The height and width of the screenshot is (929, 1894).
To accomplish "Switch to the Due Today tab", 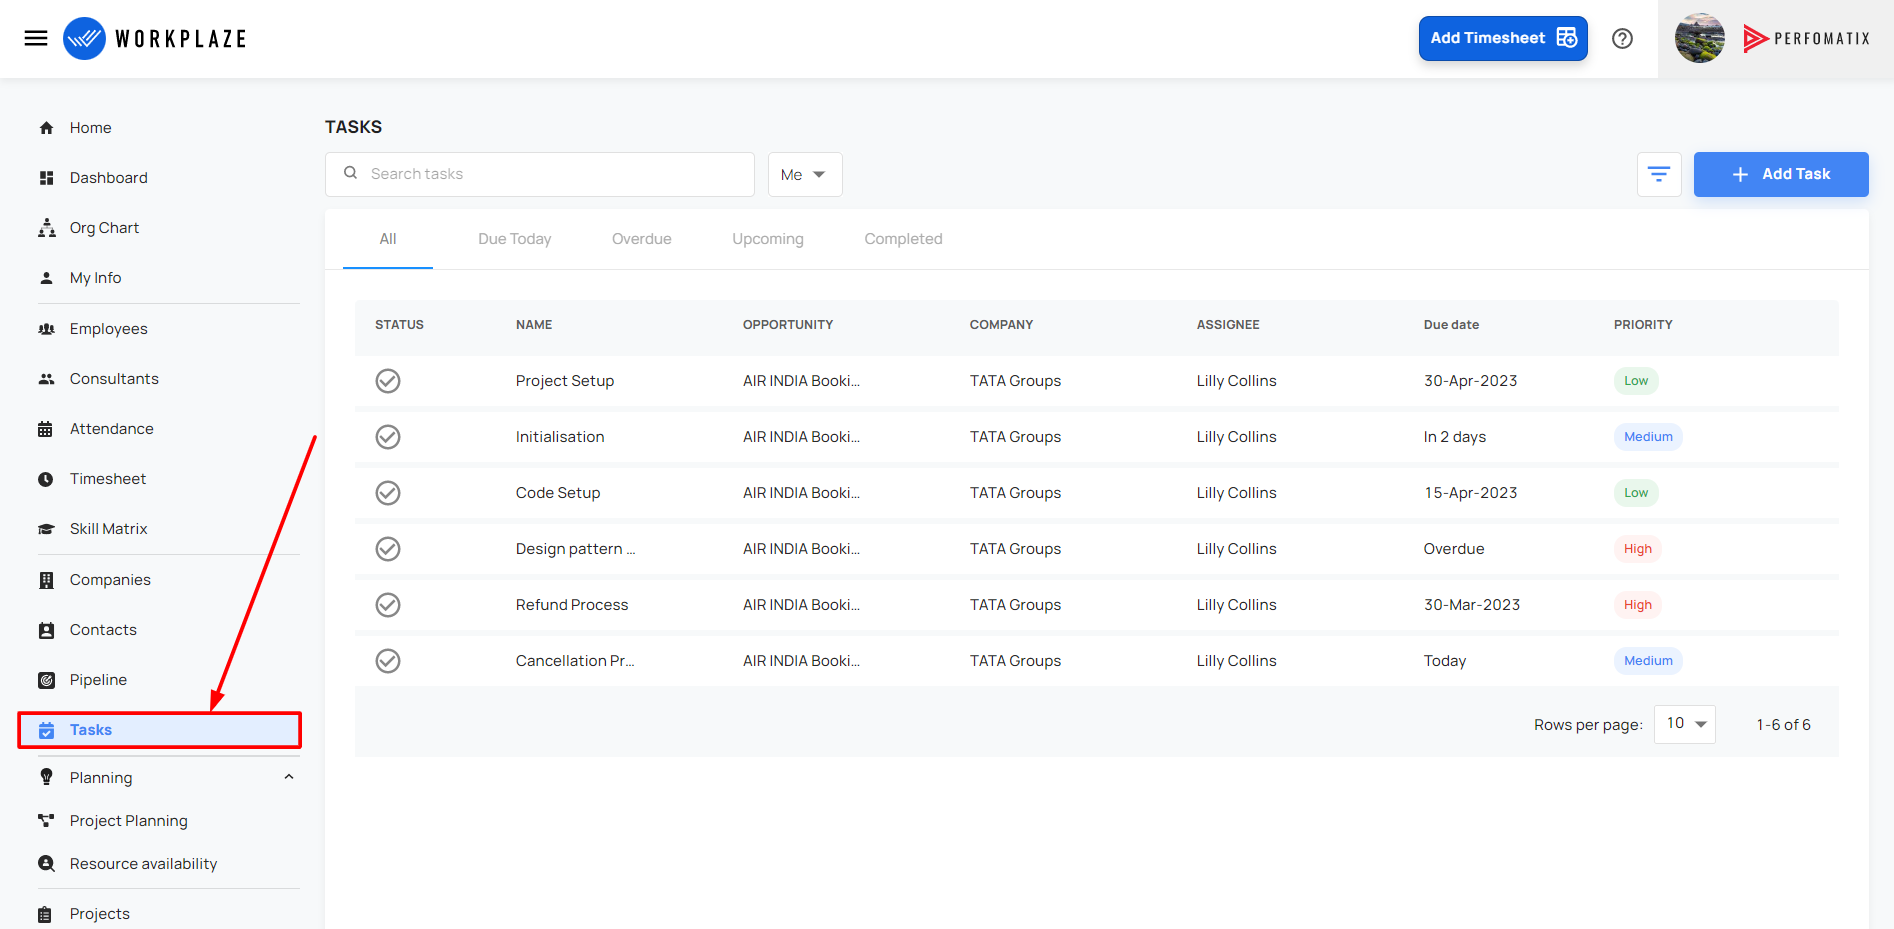I will point(514,239).
